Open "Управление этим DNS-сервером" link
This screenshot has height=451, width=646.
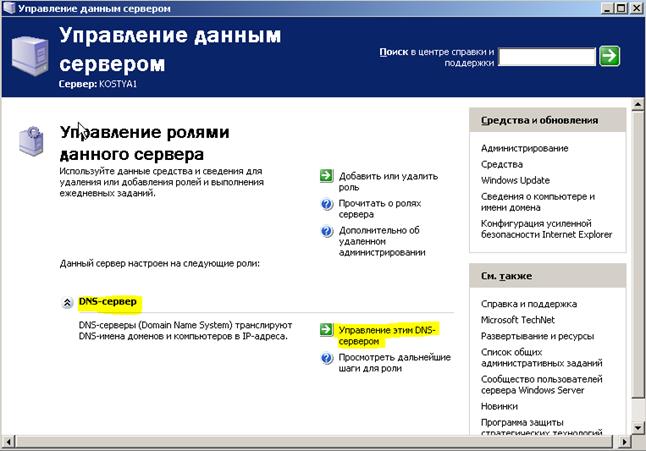(x=386, y=336)
